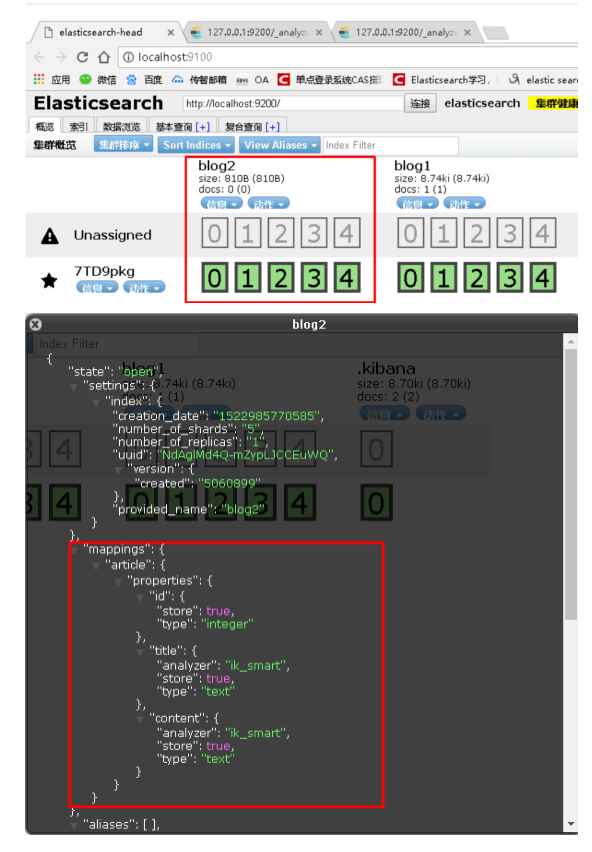The height and width of the screenshot is (852, 592).
Task: Collapse the "properties" JSON node
Action: coord(118,582)
